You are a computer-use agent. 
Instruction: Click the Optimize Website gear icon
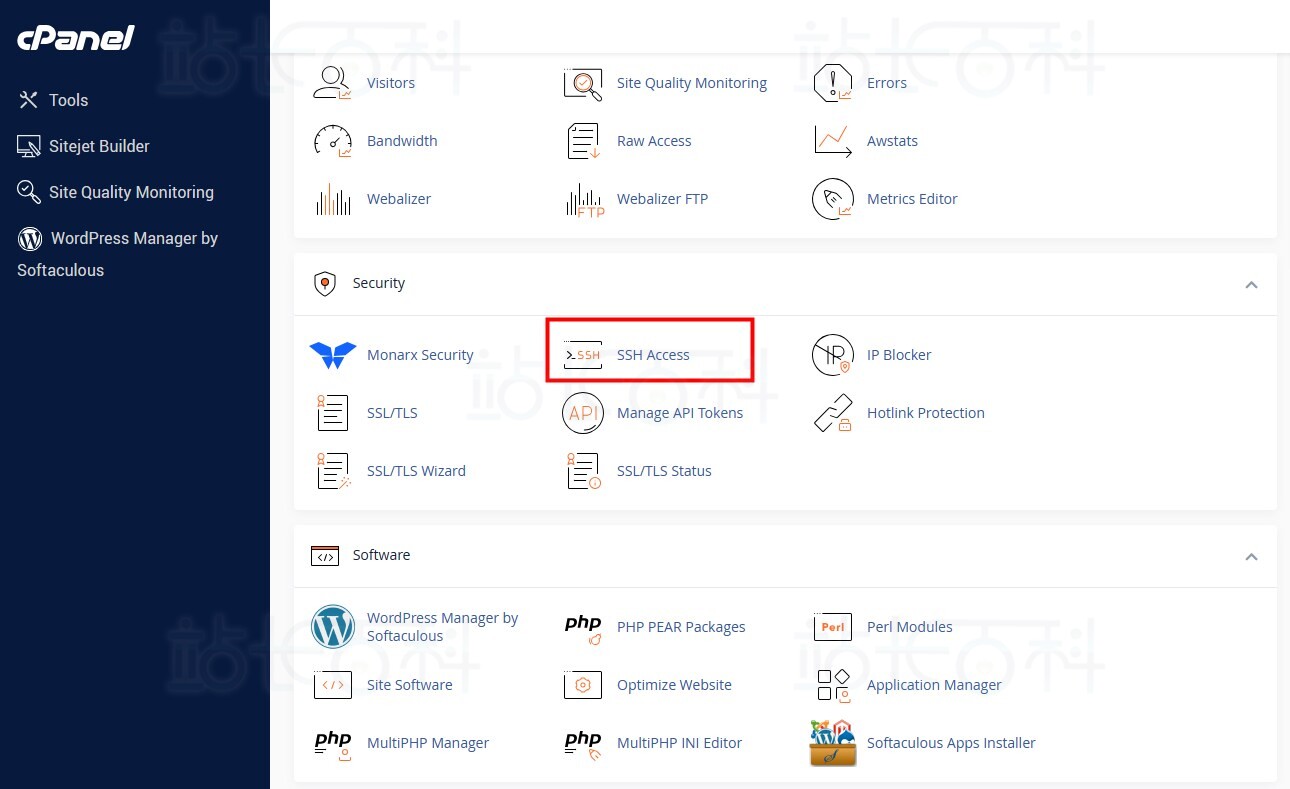583,685
